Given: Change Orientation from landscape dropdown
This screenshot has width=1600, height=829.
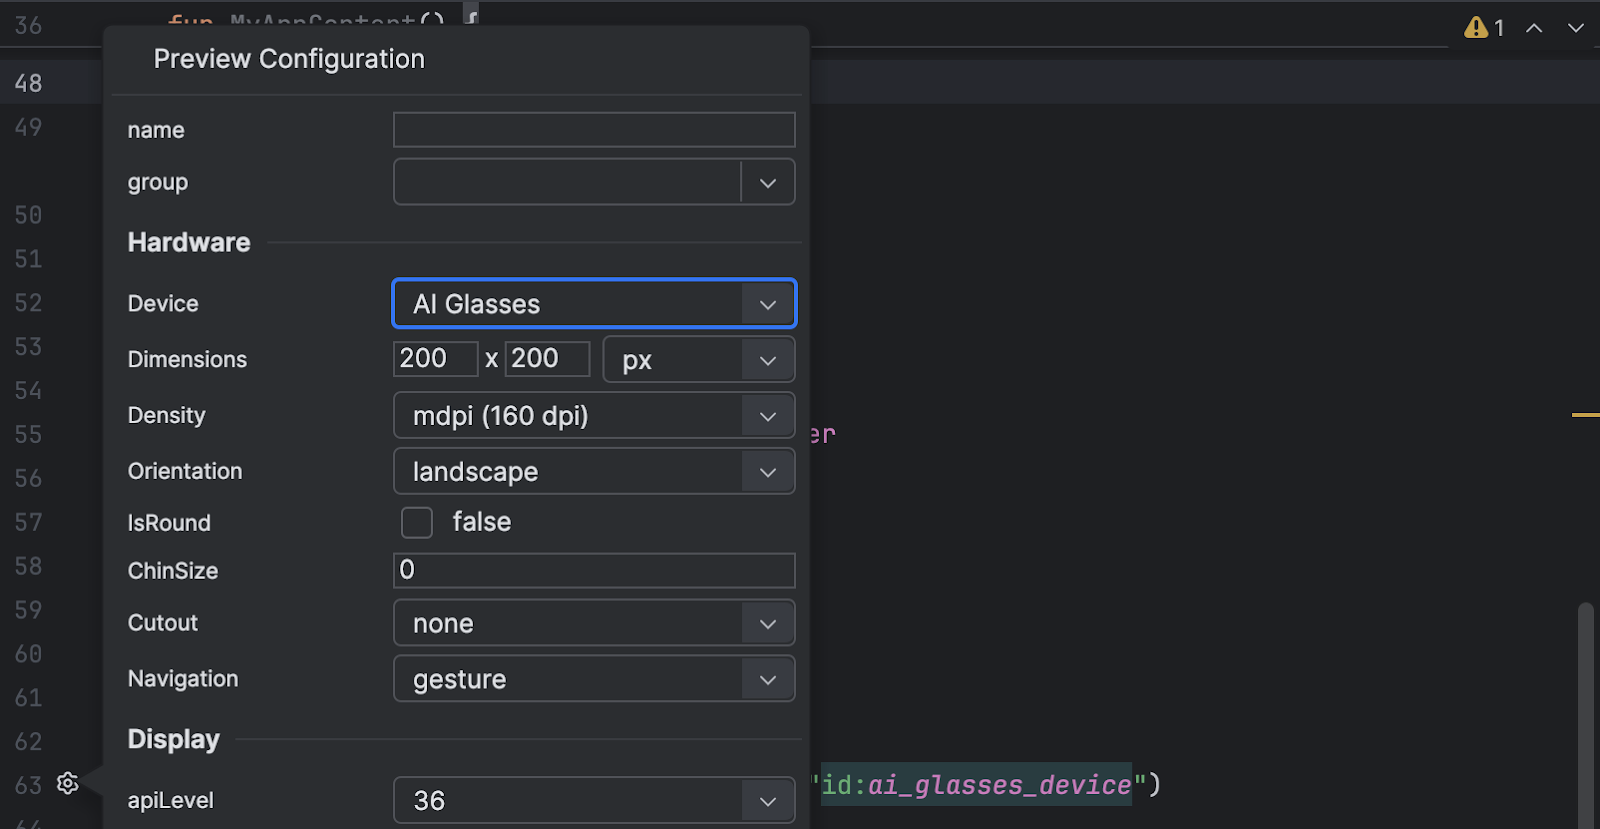Looking at the screenshot, I should click(594, 472).
